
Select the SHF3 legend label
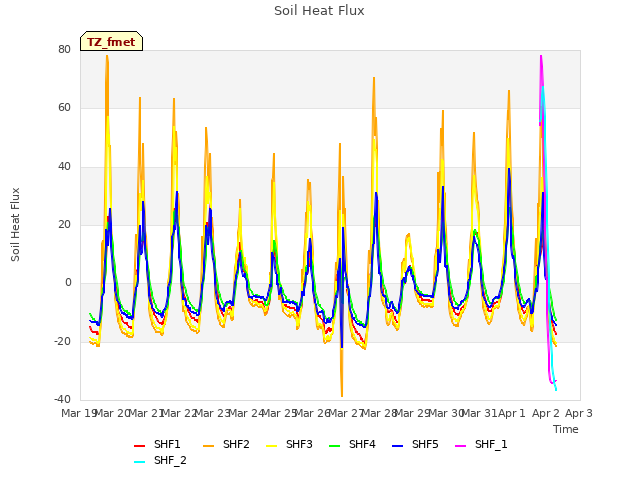[299, 444]
